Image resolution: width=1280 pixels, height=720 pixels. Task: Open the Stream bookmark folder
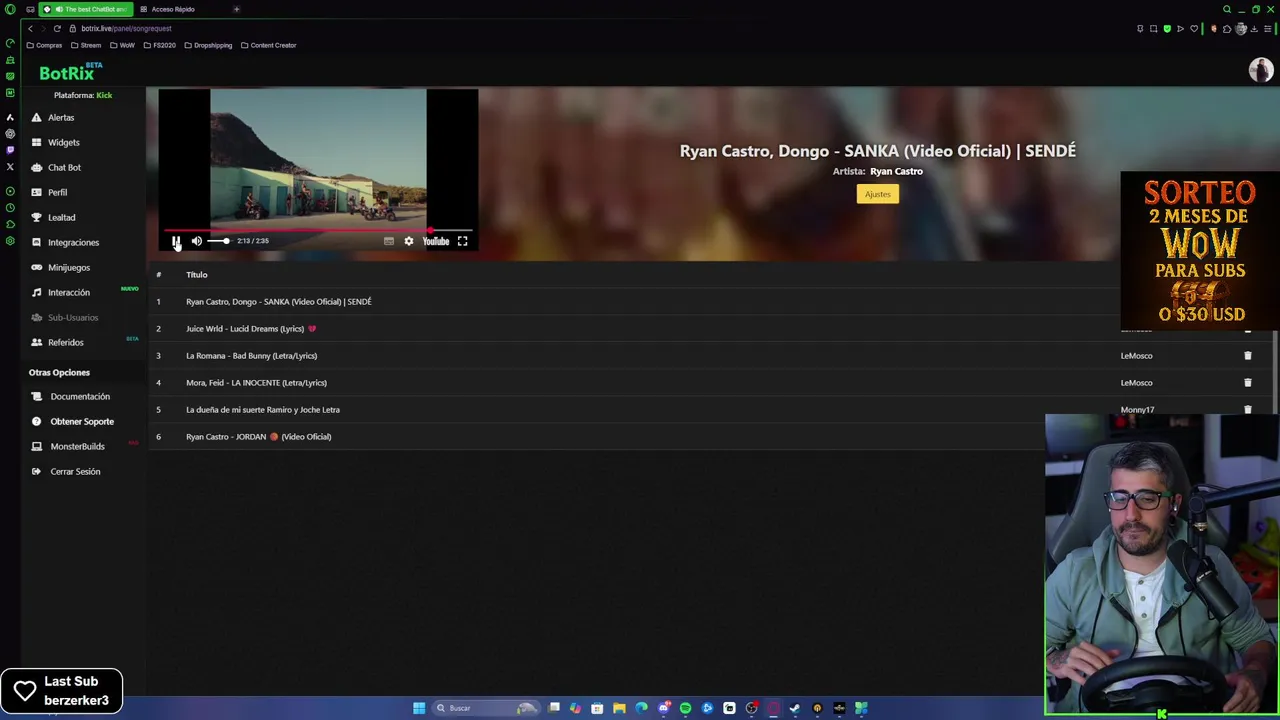coord(86,45)
